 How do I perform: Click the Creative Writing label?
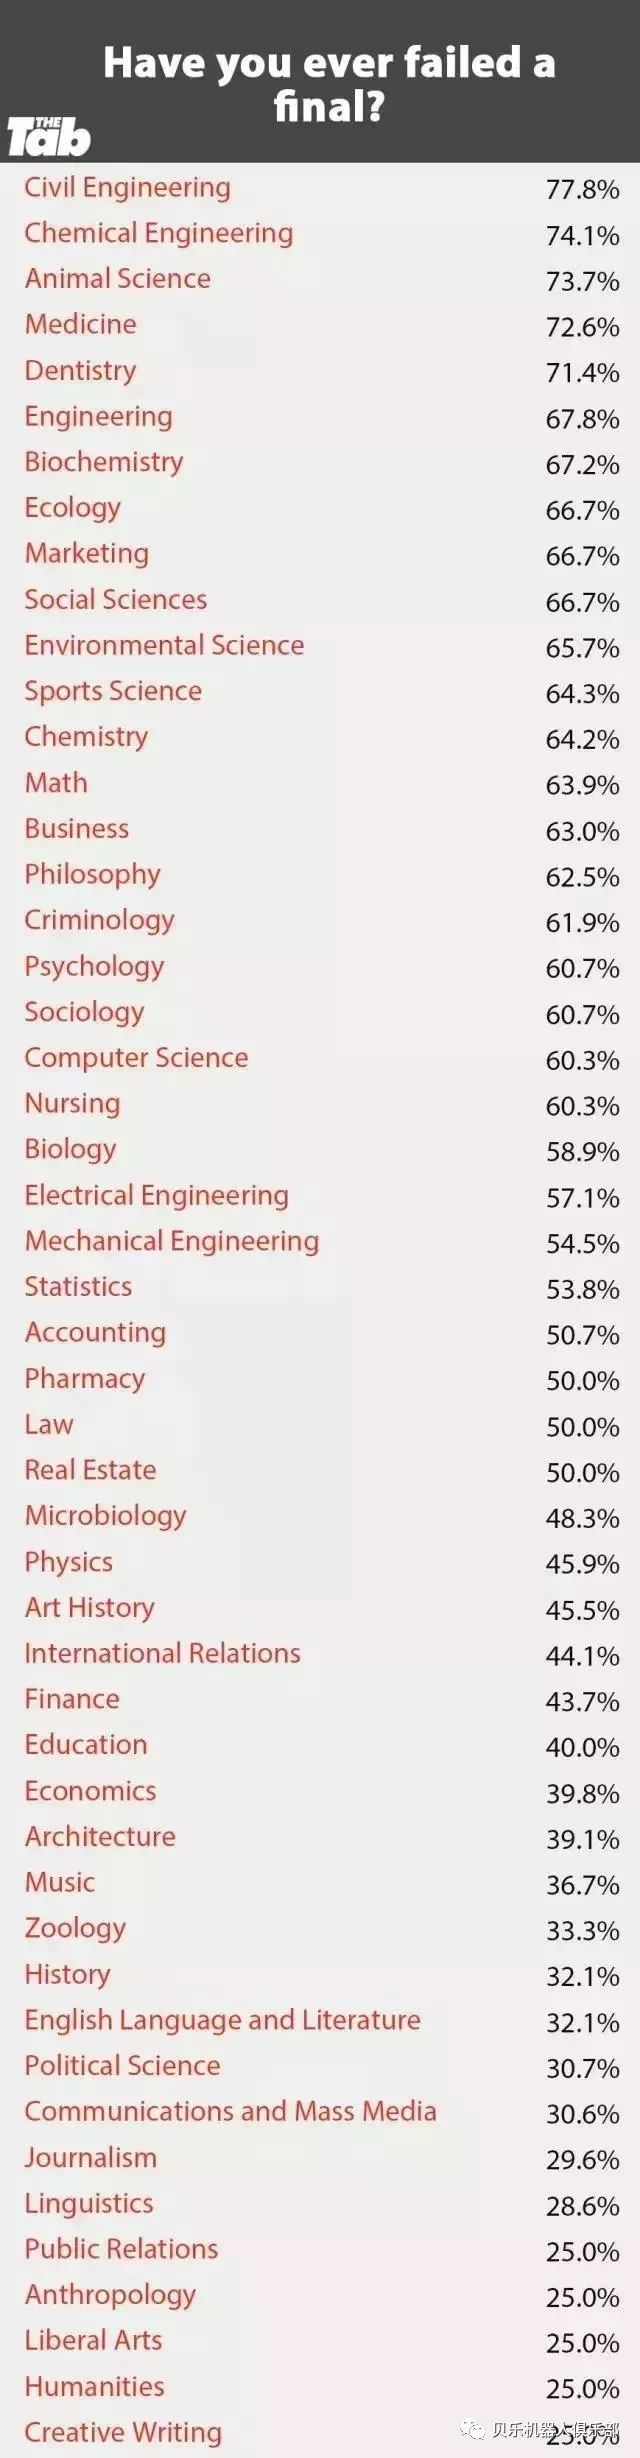(123, 2433)
